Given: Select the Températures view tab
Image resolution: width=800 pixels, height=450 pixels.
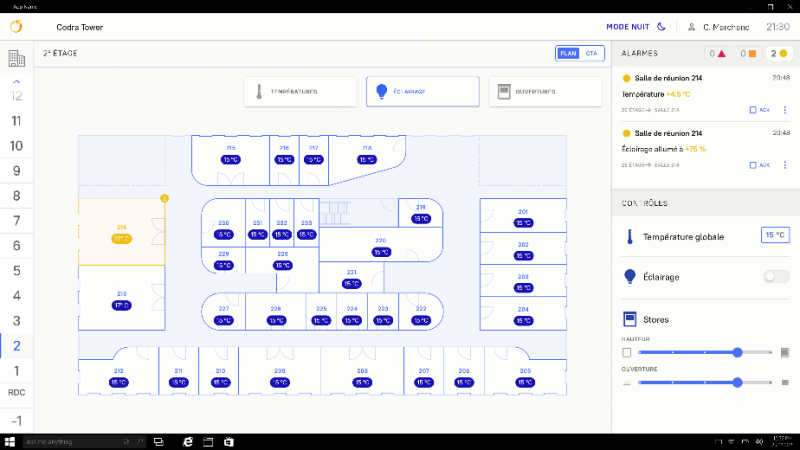Looking at the screenshot, I should point(300,91).
